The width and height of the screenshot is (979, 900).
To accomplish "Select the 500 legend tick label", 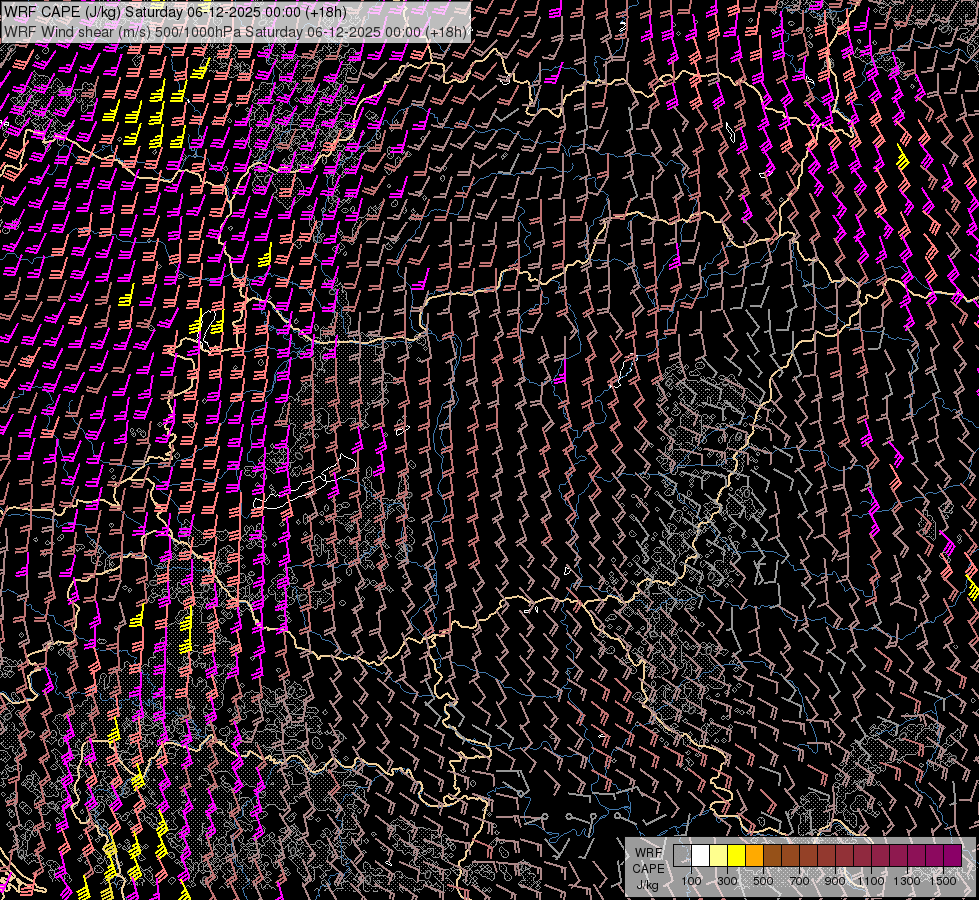I will tap(763, 881).
